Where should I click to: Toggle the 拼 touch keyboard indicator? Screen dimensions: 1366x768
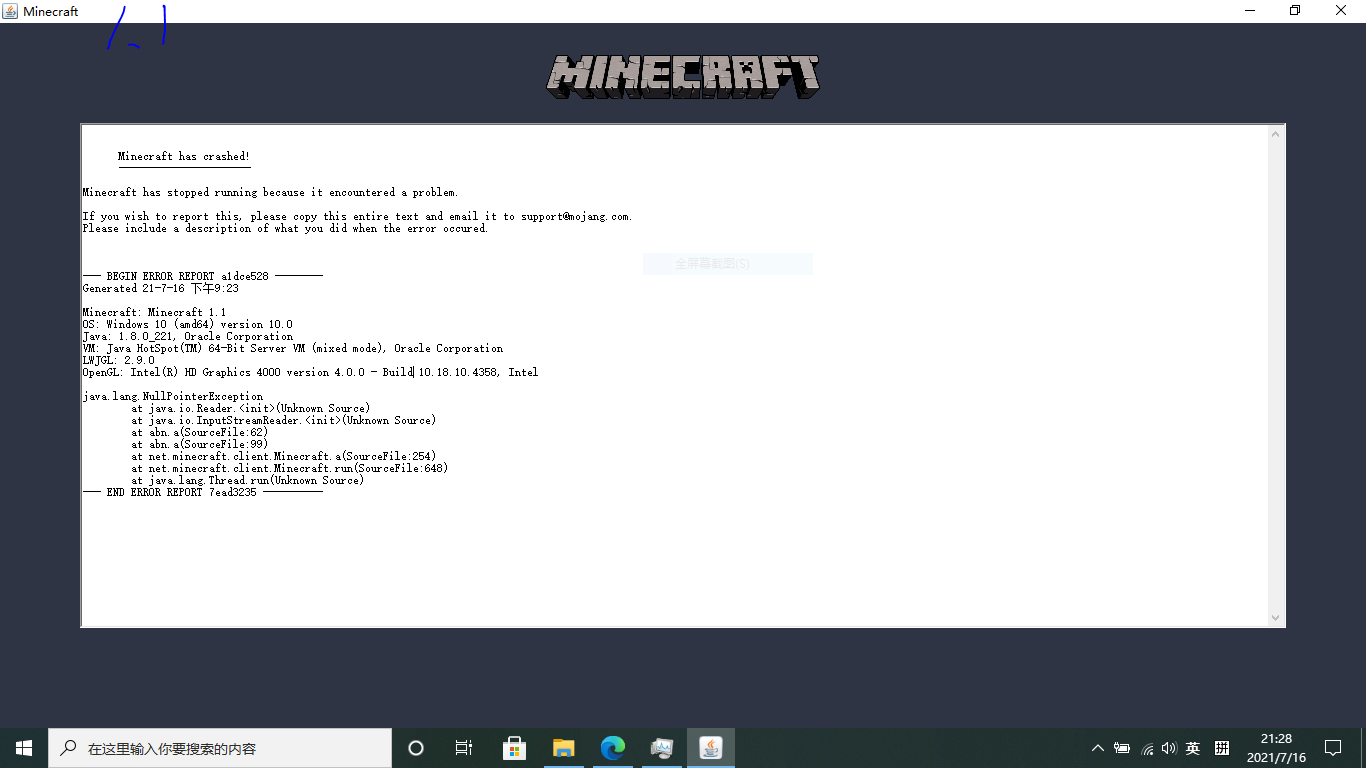(x=1221, y=747)
